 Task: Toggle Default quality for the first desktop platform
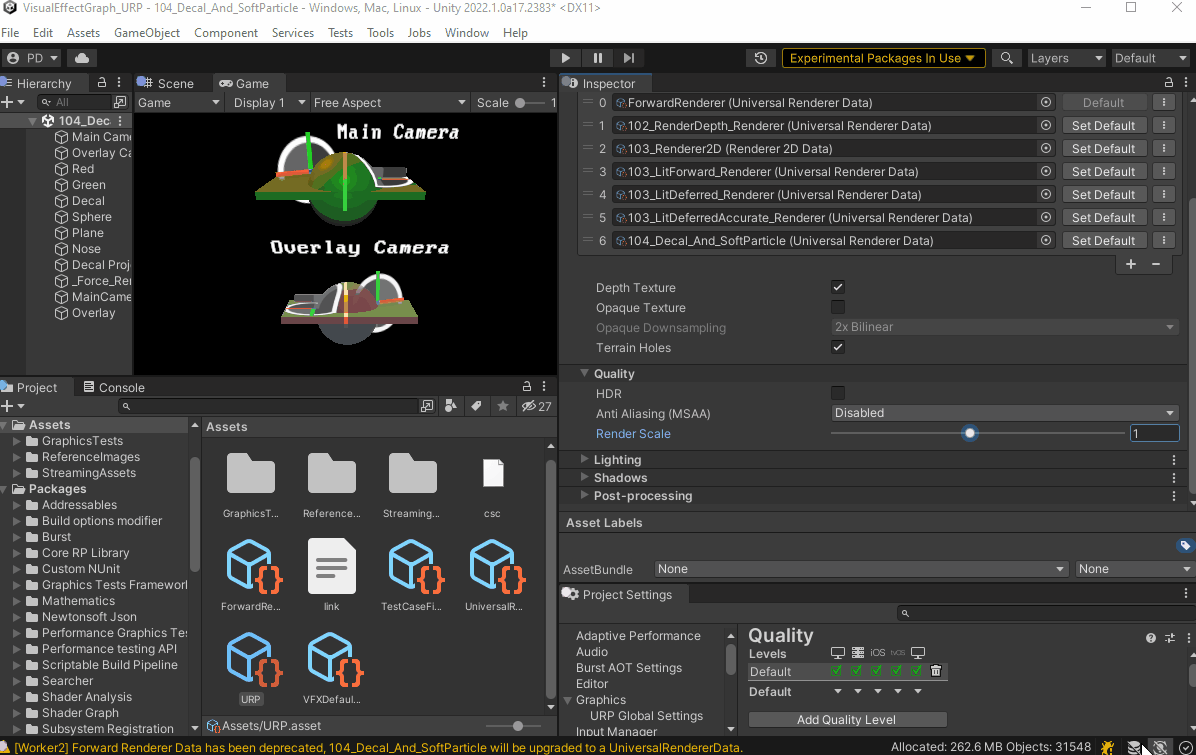837,671
